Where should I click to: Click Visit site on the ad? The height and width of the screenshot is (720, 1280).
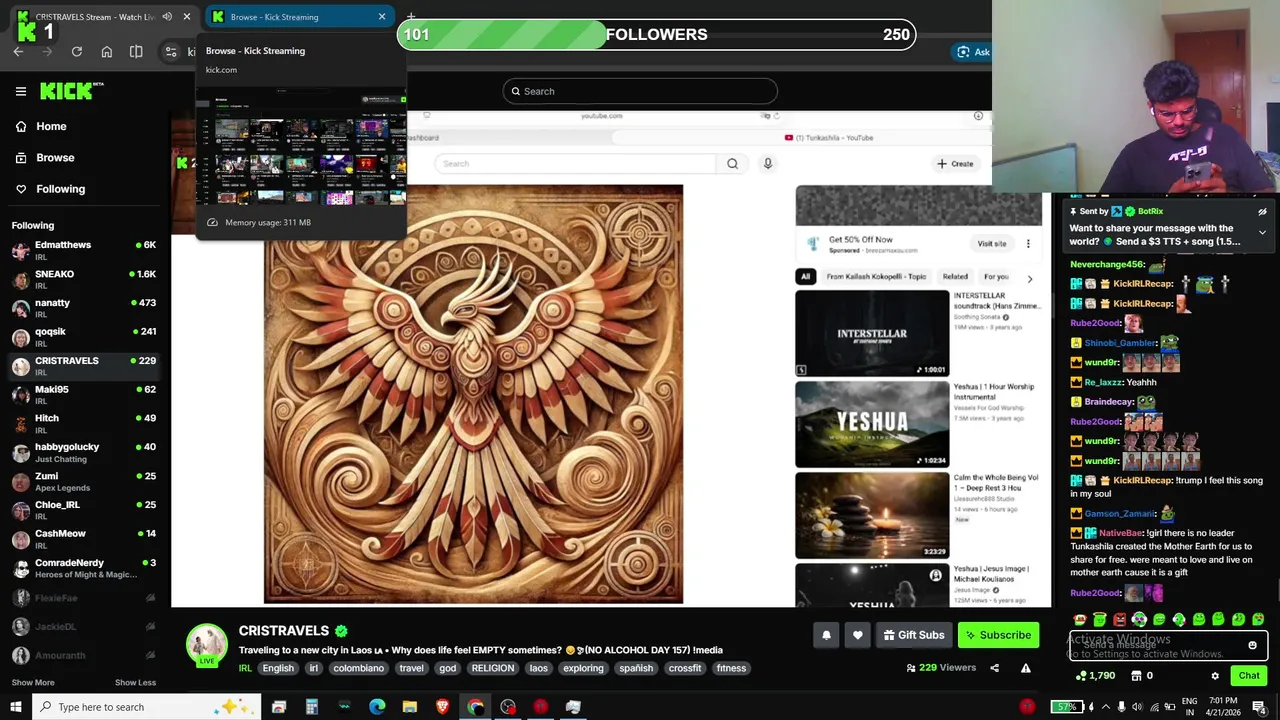(x=991, y=243)
